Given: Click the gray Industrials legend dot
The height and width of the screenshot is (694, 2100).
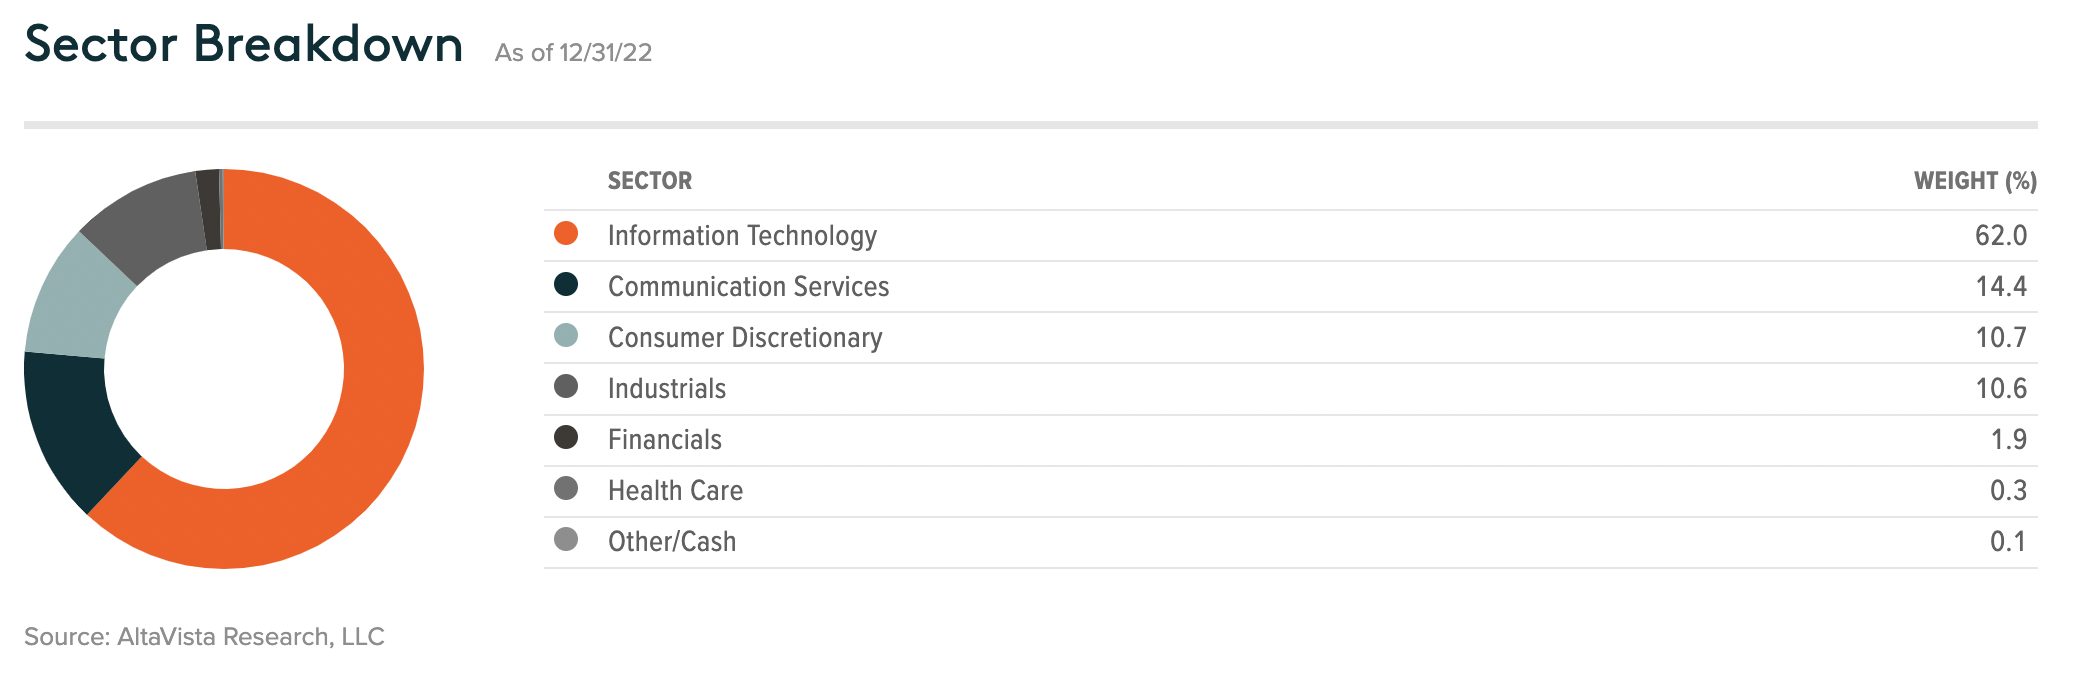Looking at the screenshot, I should coord(566,386).
